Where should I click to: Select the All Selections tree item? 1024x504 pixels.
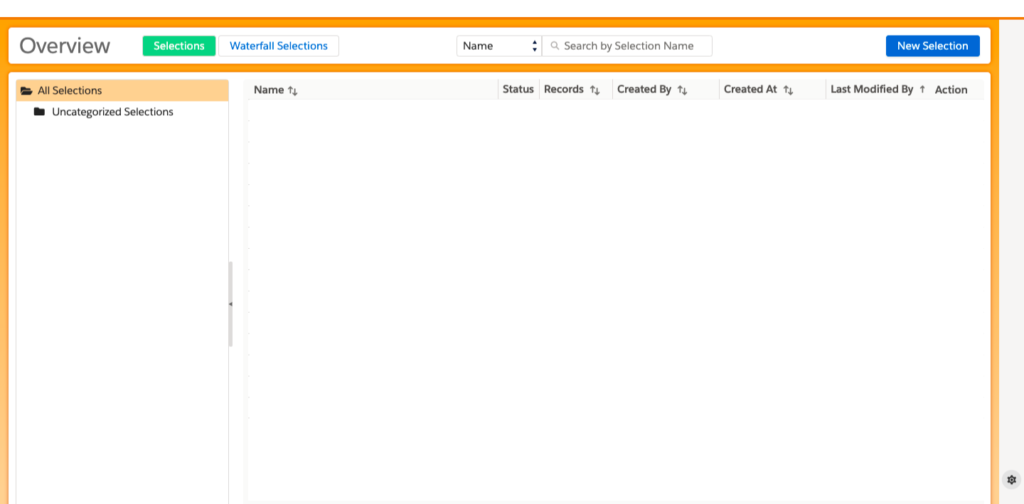(x=70, y=91)
